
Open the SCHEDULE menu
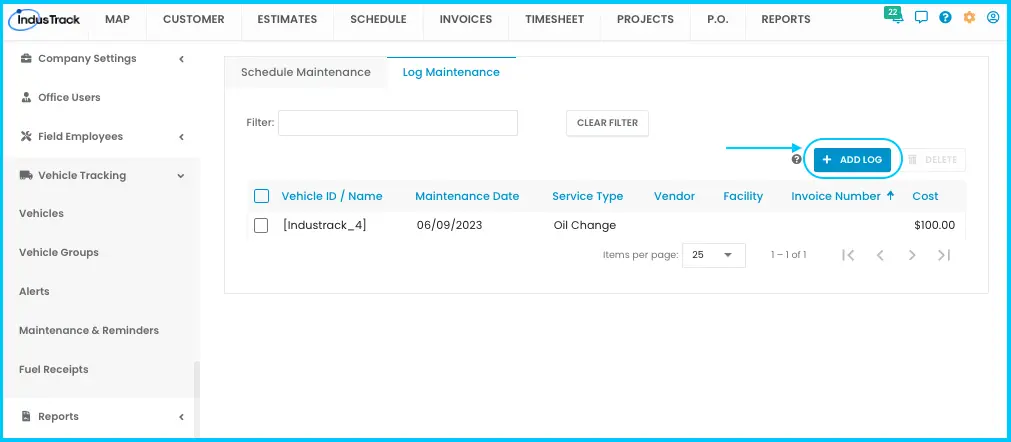click(378, 19)
